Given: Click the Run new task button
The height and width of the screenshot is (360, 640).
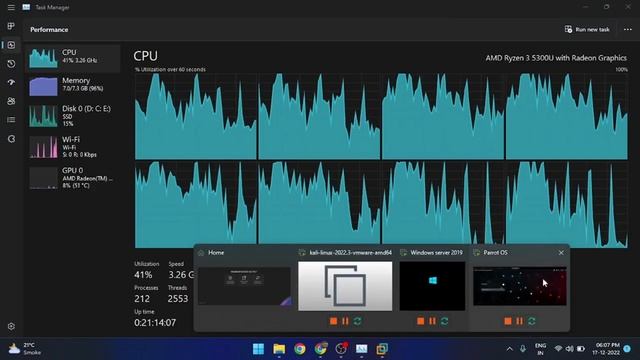Looking at the screenshot, I should tap(587, 29).
